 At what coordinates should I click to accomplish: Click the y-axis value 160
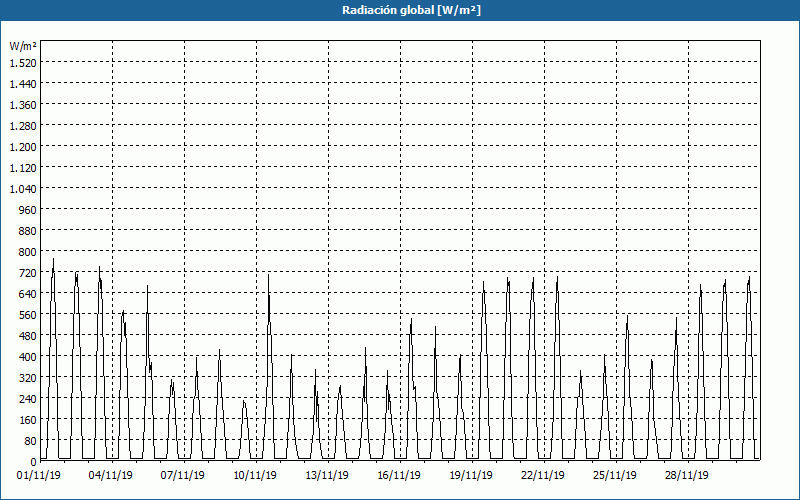28,420
